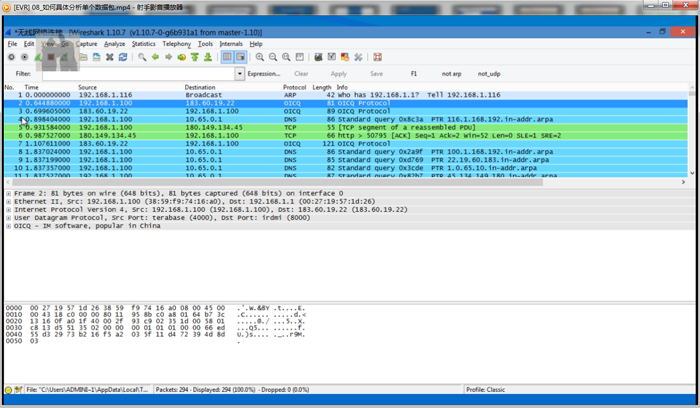Viewport: 700px width, 408px height.
Task: Click the Apply filter button
Action: pyautogui.click(x=339, y=74)
